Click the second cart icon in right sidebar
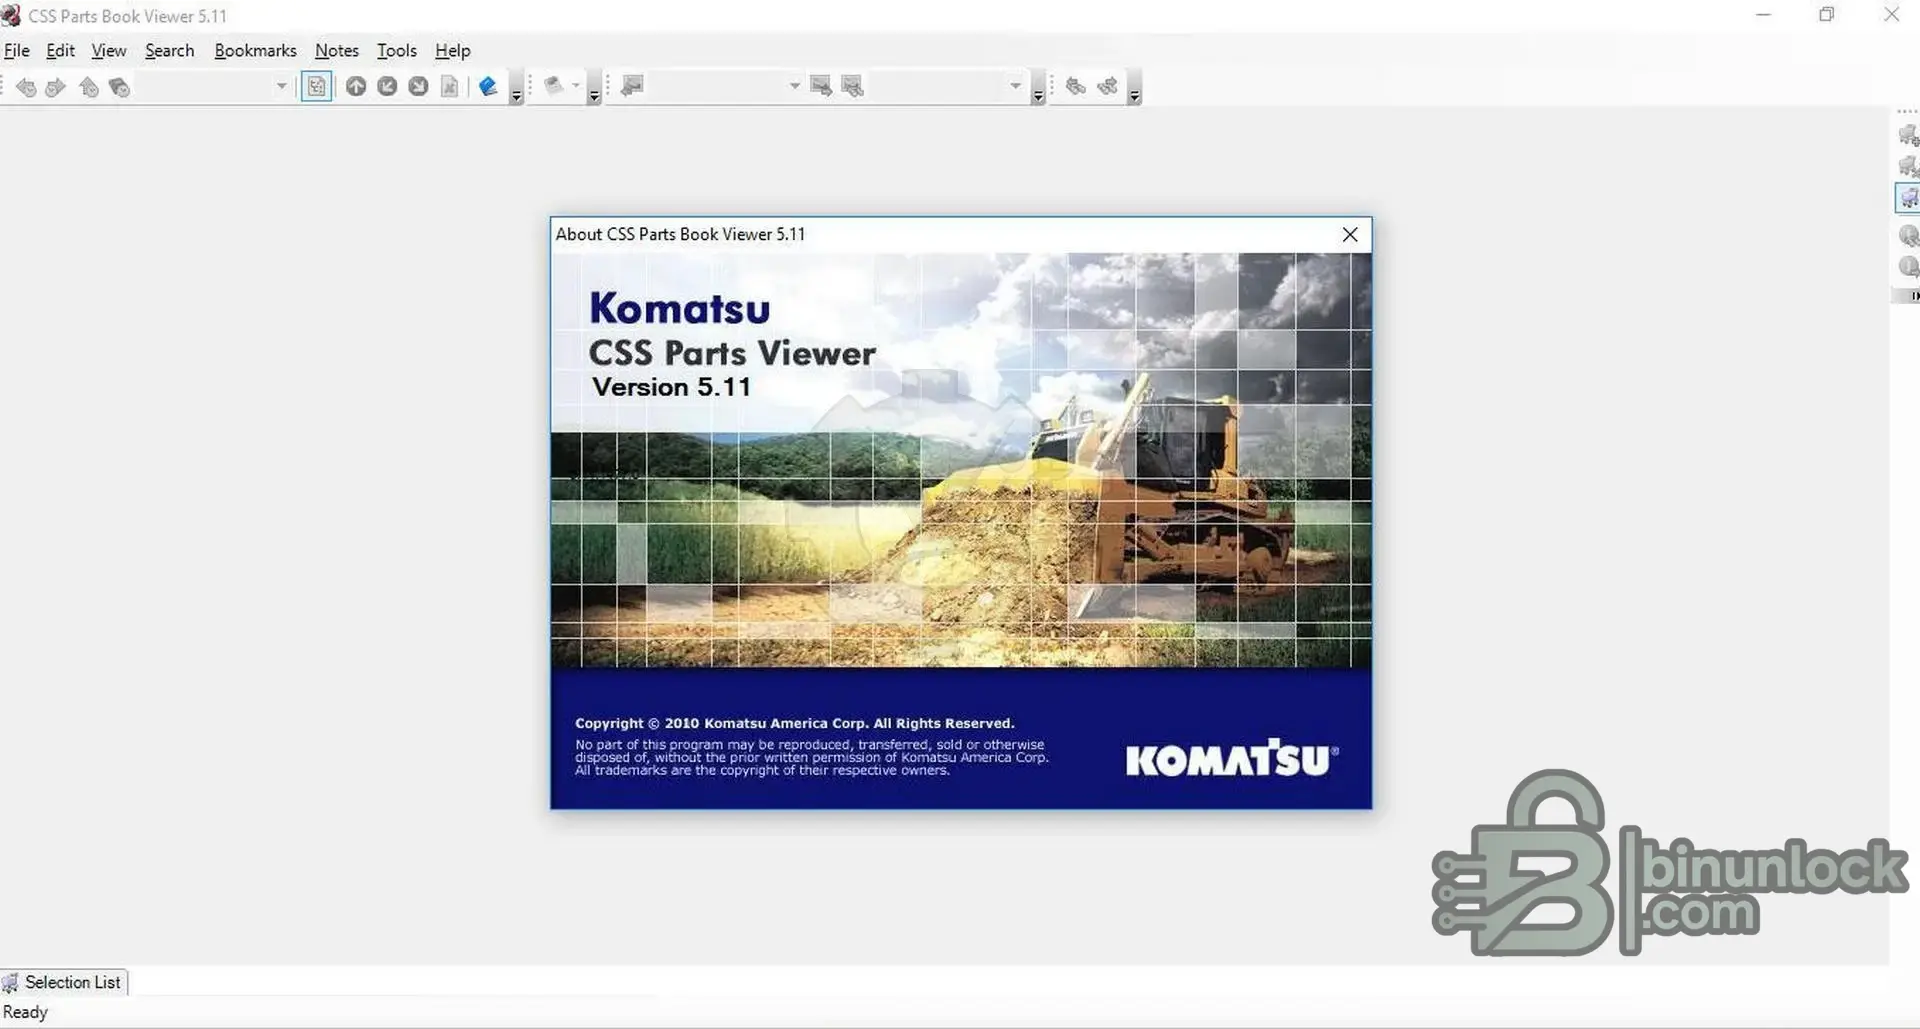This screenshot has width=1920, height=1029. pyautogui.click(x=1908, y=167)
